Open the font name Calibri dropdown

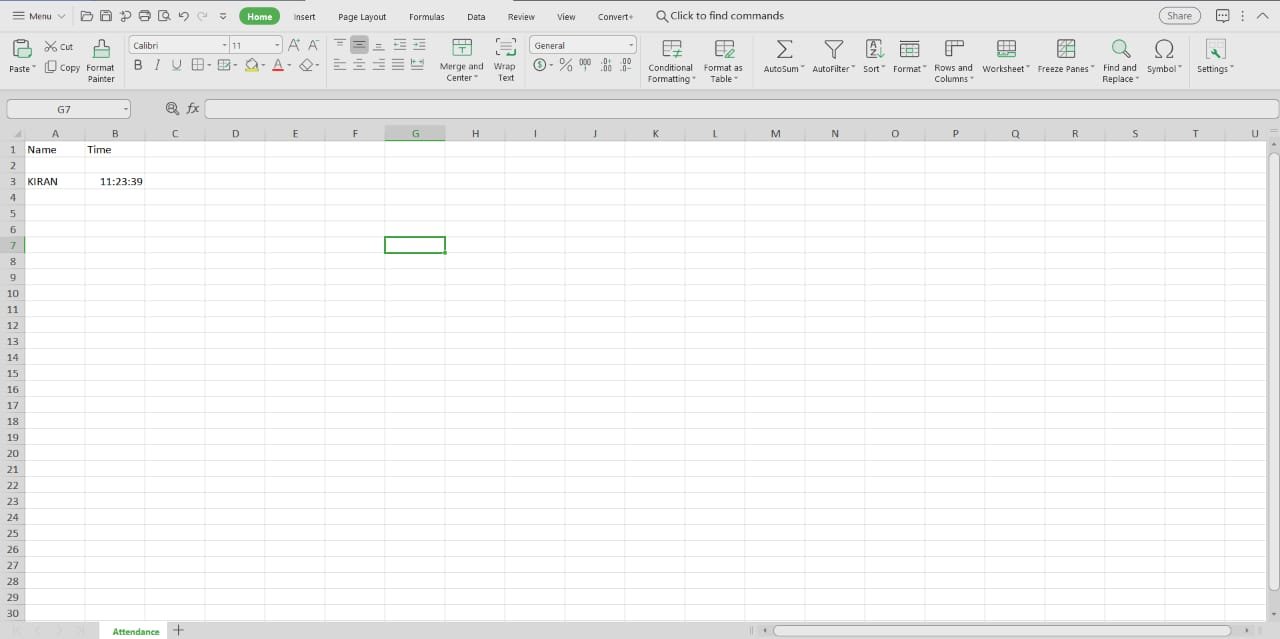224,46
